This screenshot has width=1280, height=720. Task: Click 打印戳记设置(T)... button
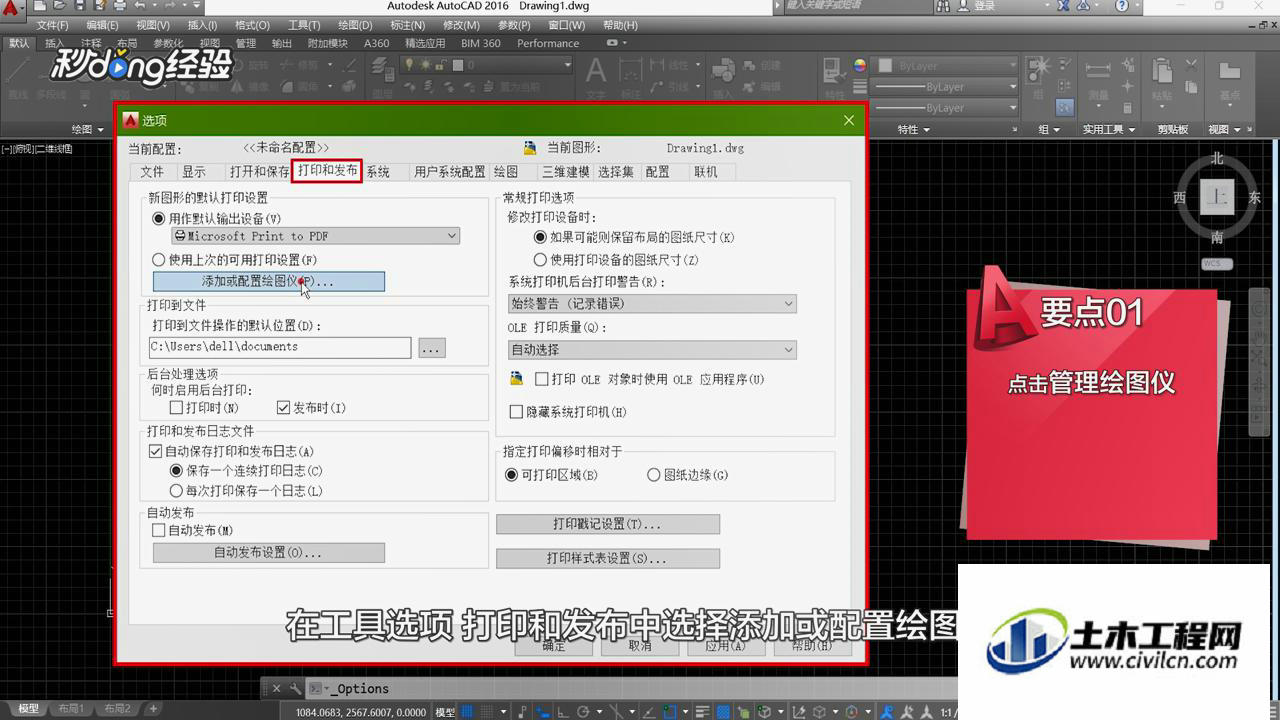click(608, 524)
